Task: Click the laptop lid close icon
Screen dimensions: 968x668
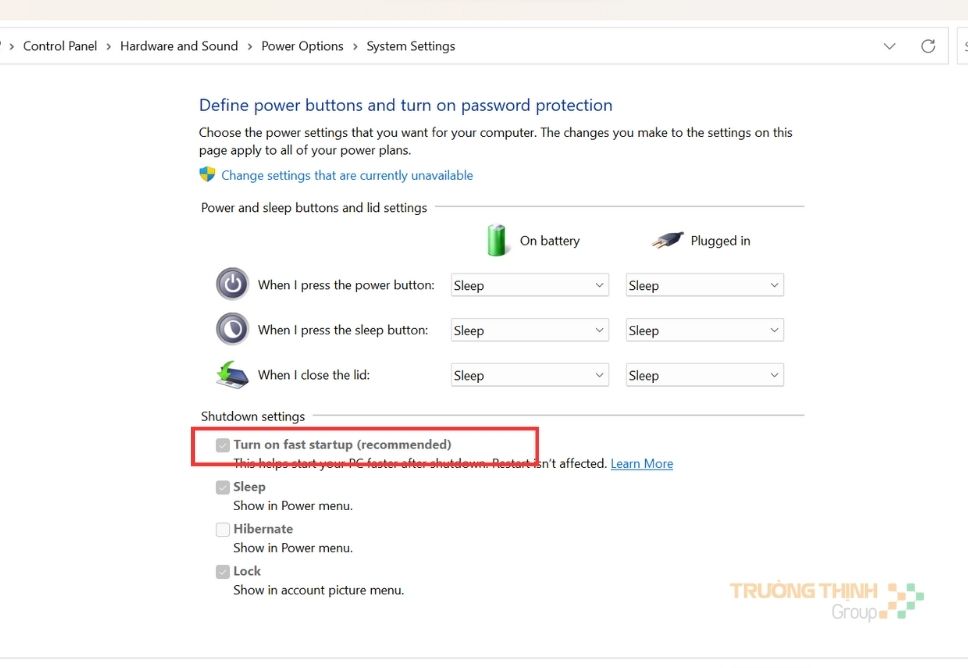Action: click(x=232, y=374)
